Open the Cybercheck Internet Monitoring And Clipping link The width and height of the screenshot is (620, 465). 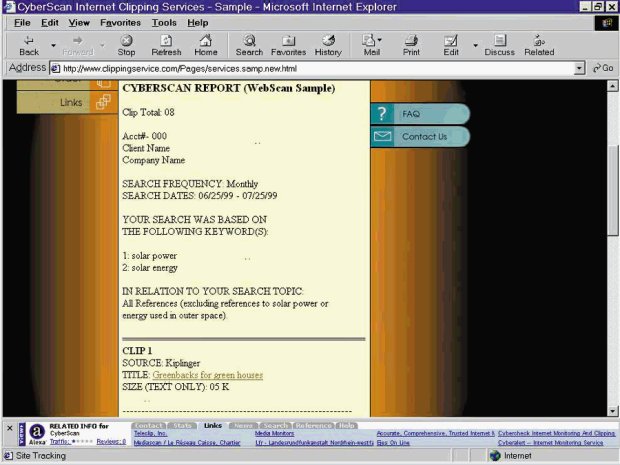pos(556,433)
